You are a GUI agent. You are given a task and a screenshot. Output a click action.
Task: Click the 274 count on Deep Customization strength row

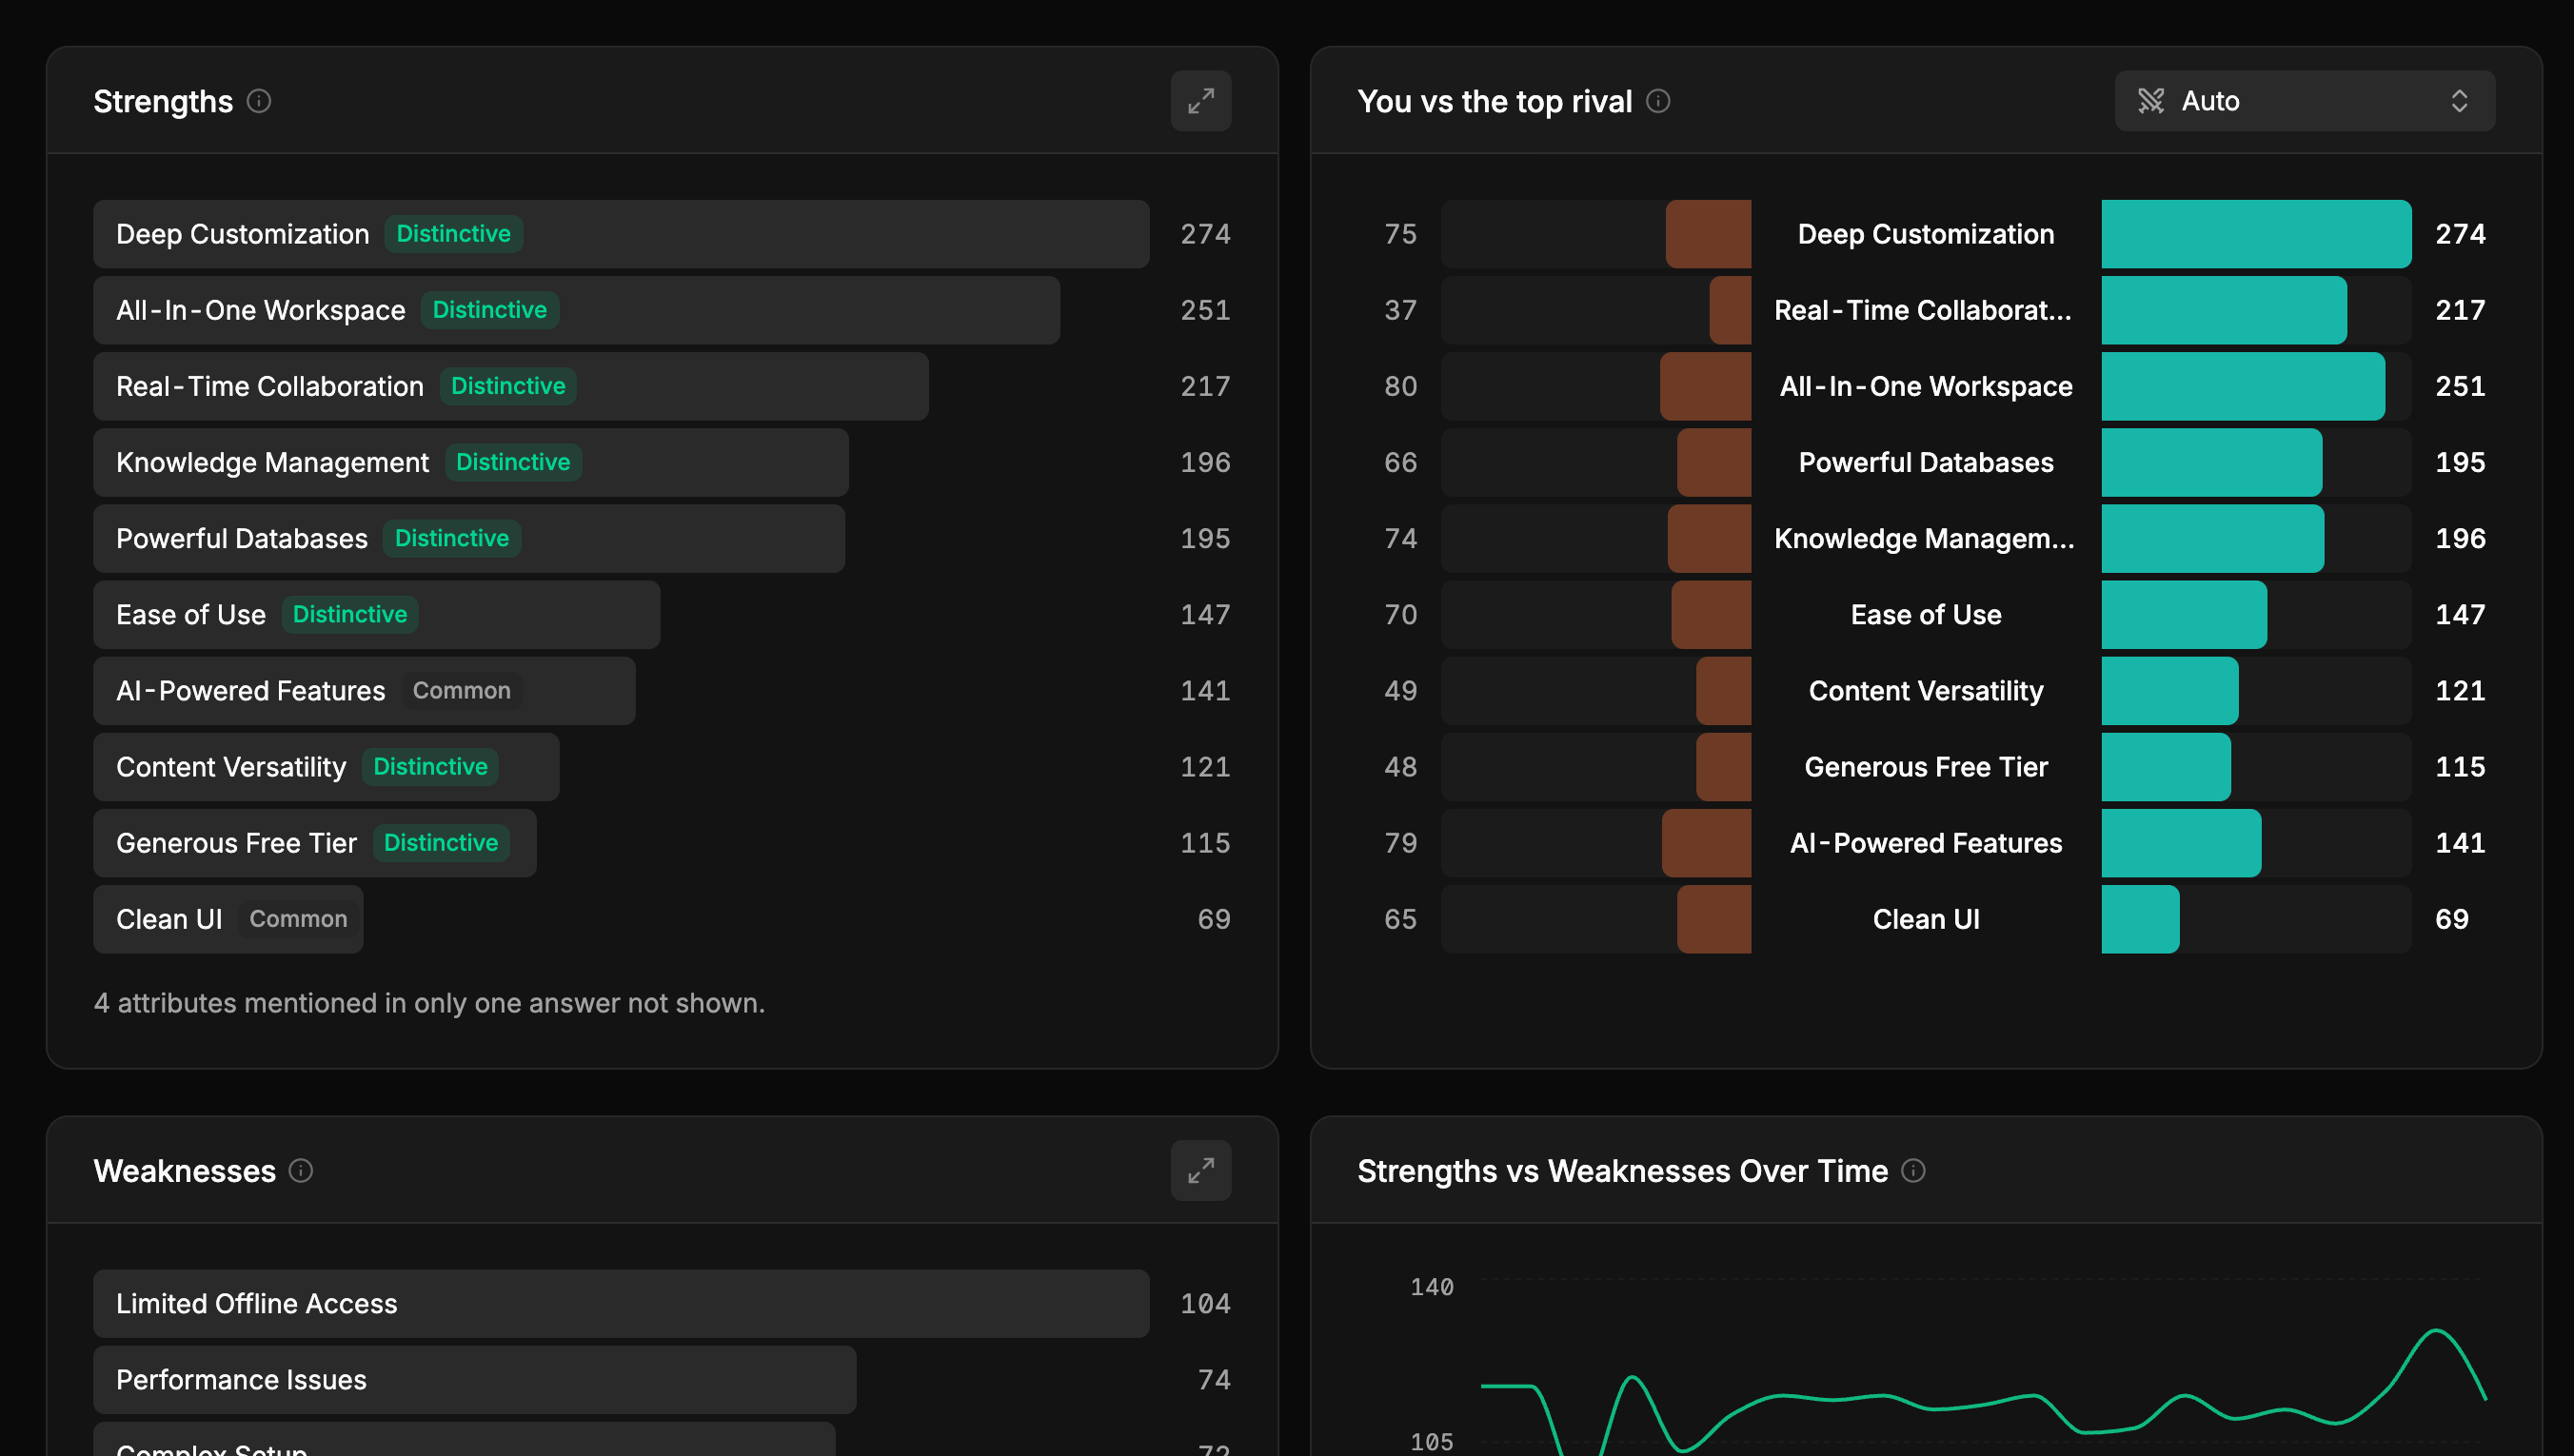coord(1205,234)
